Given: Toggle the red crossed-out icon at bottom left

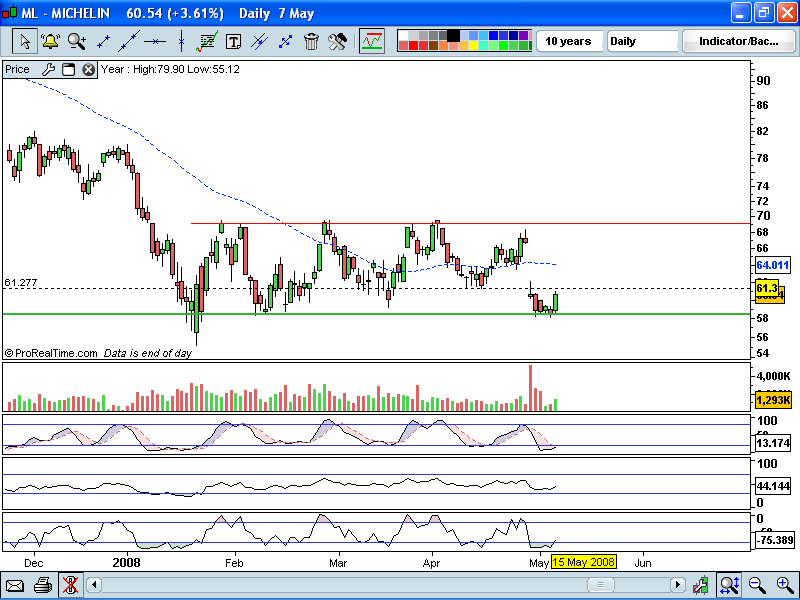Looking at the screenshot, I should click(x=70, y=585).
